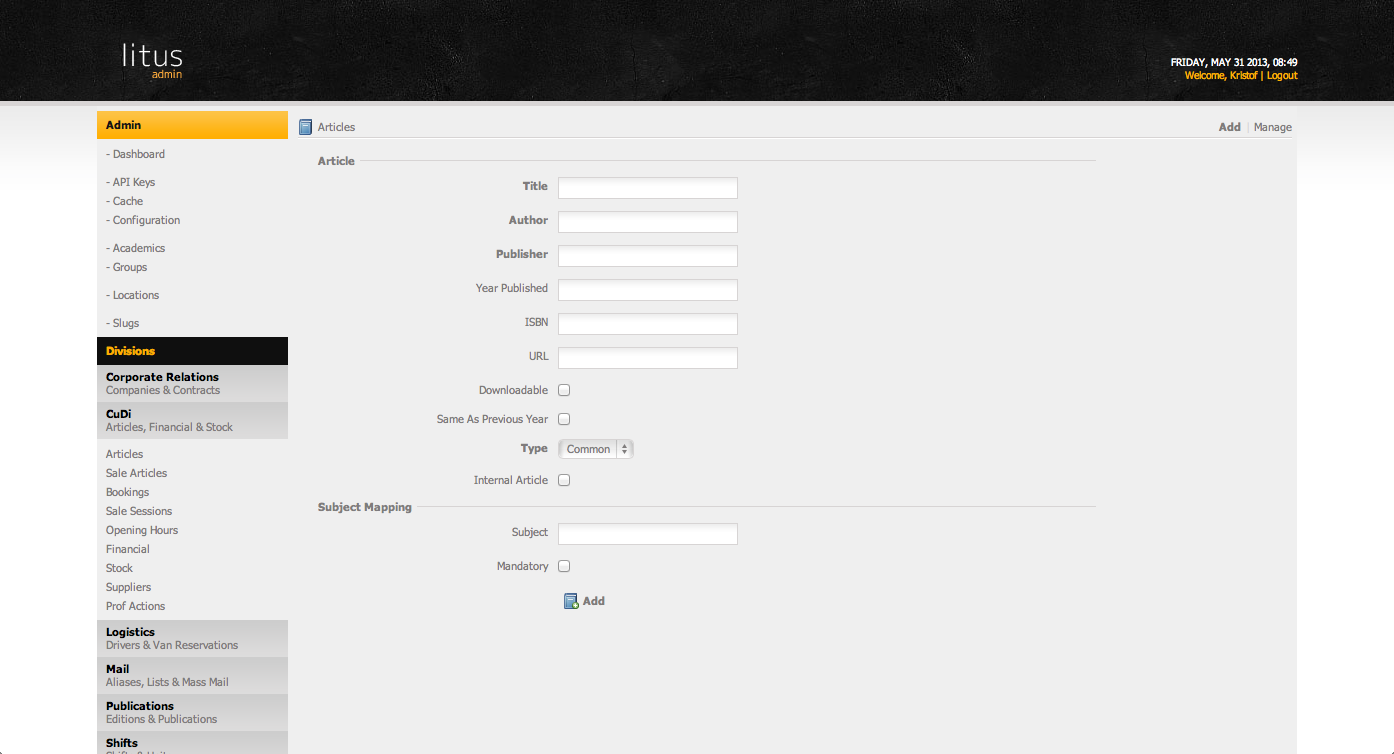This screenshot has height=754, width=1394.
Task: Open Opening Hours link
Action: point(142,530)
